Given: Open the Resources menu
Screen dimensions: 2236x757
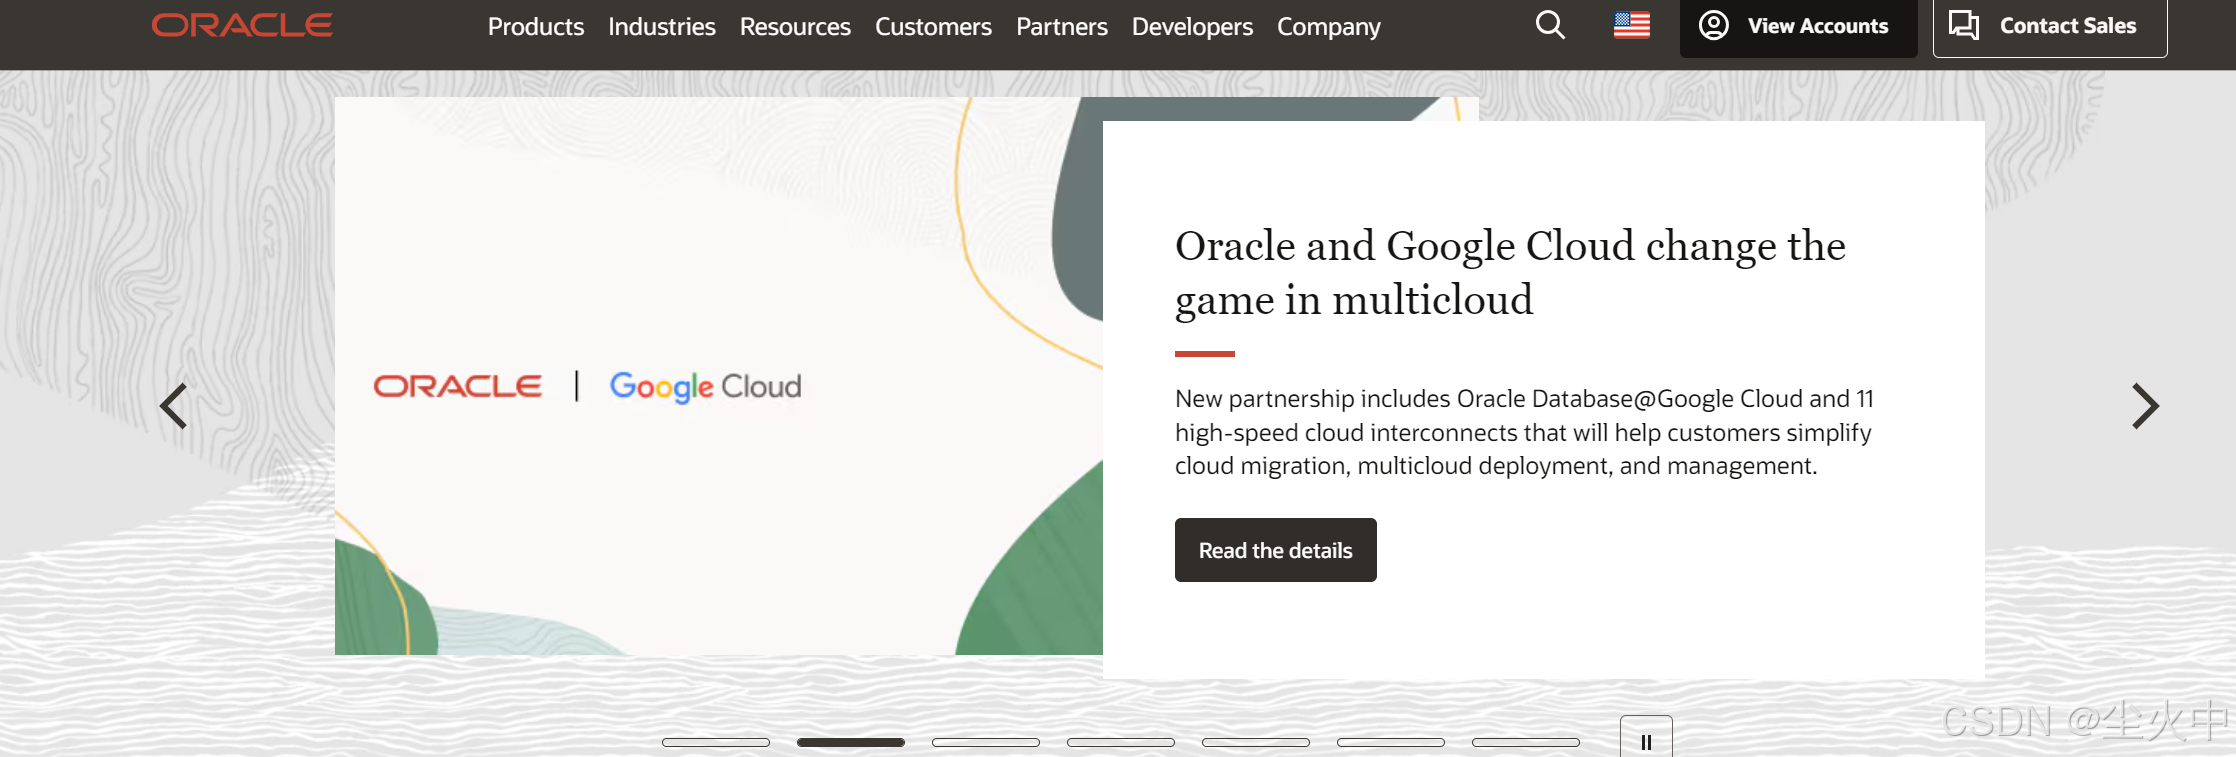Looking at the screenshot, I should (x=795, y=27).
